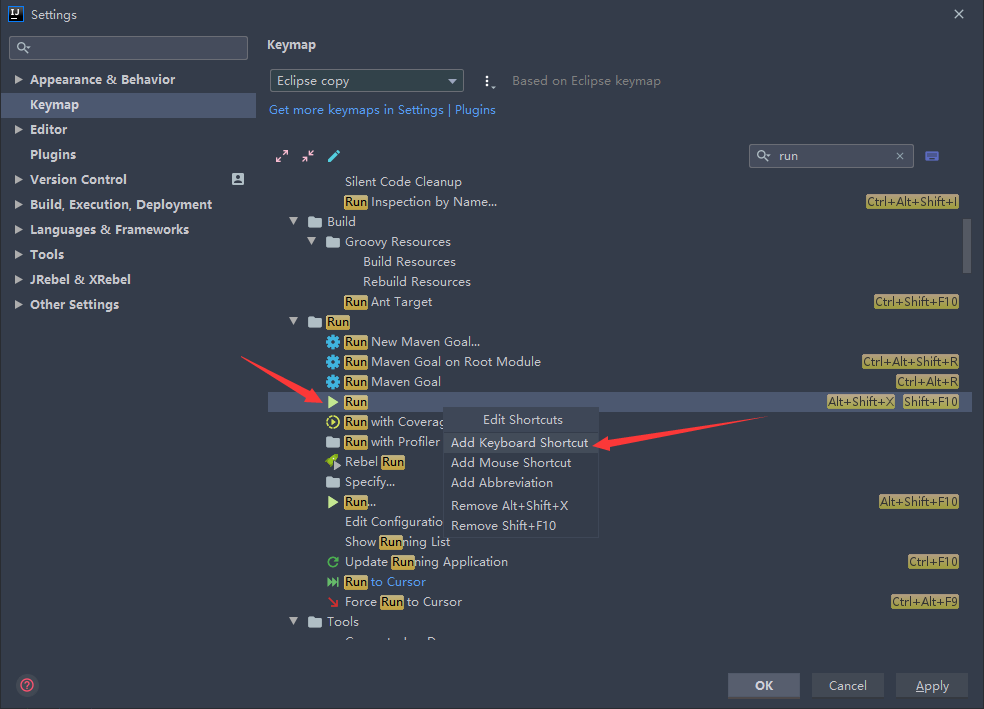Image resolution: width=984 pixels, height=709 pixels.
Task: Click the green play icon next to Run...
Action: [x=333, y=502]
